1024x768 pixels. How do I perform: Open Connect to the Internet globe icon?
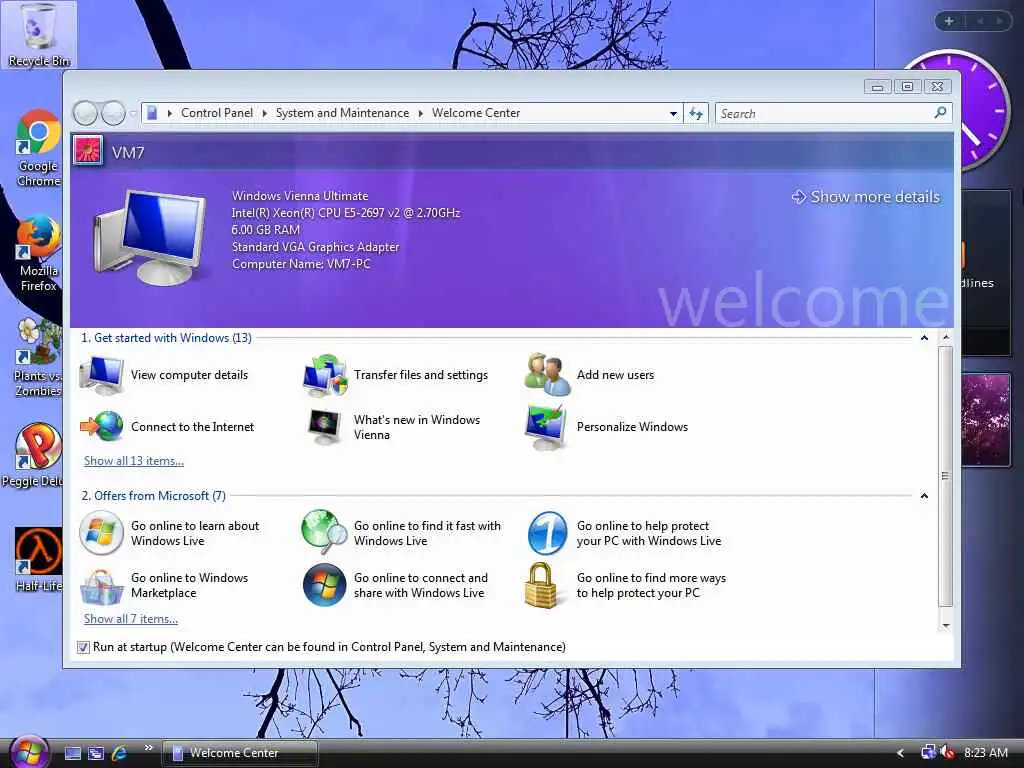(x=102, y=426)
